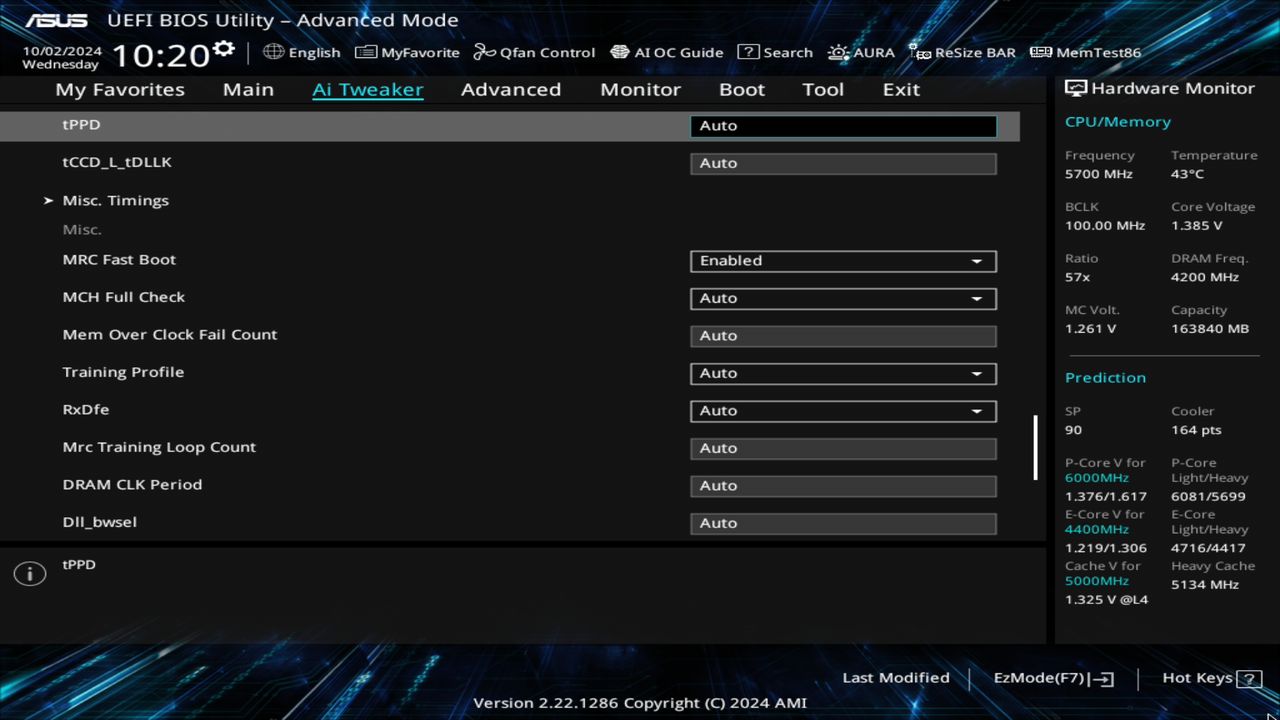Open AURA lighting settings
Image resolution: width=1280 pixels, height=720 pixels.
point(861,52)
